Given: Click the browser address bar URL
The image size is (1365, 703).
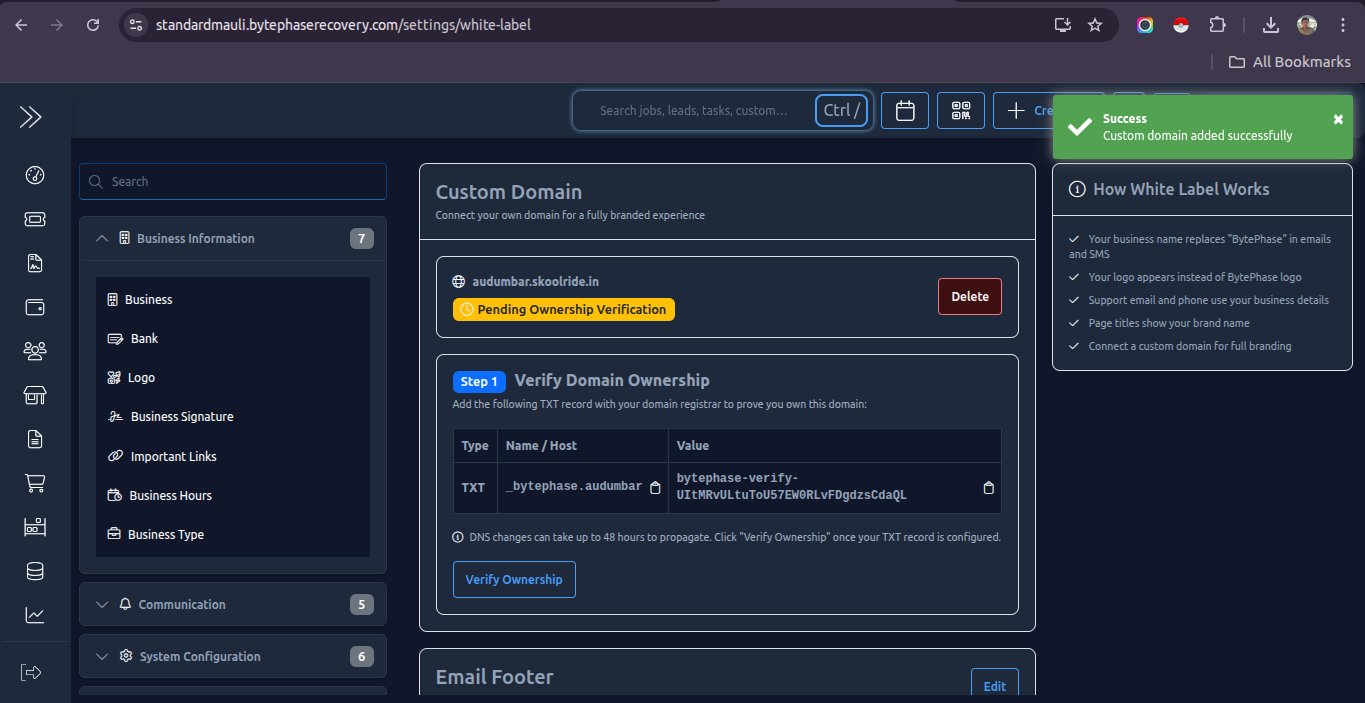Looking at the screenshot, I should [343, 25].
